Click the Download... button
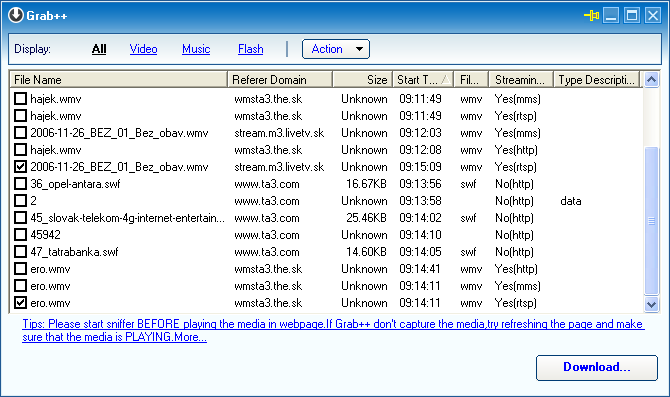Viewport: 670px width, 397px height. click(x=597, y=368)
